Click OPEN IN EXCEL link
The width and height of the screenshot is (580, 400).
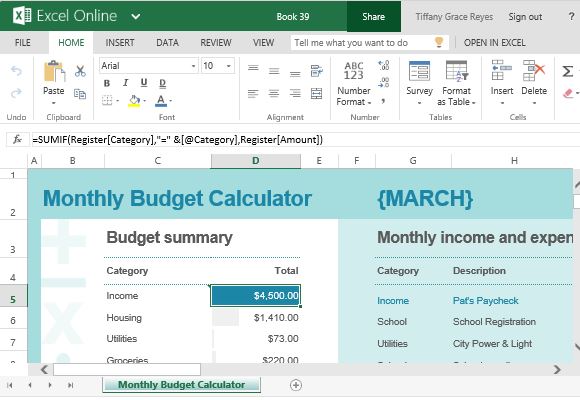pyautogui.click(x=495, y=43)
